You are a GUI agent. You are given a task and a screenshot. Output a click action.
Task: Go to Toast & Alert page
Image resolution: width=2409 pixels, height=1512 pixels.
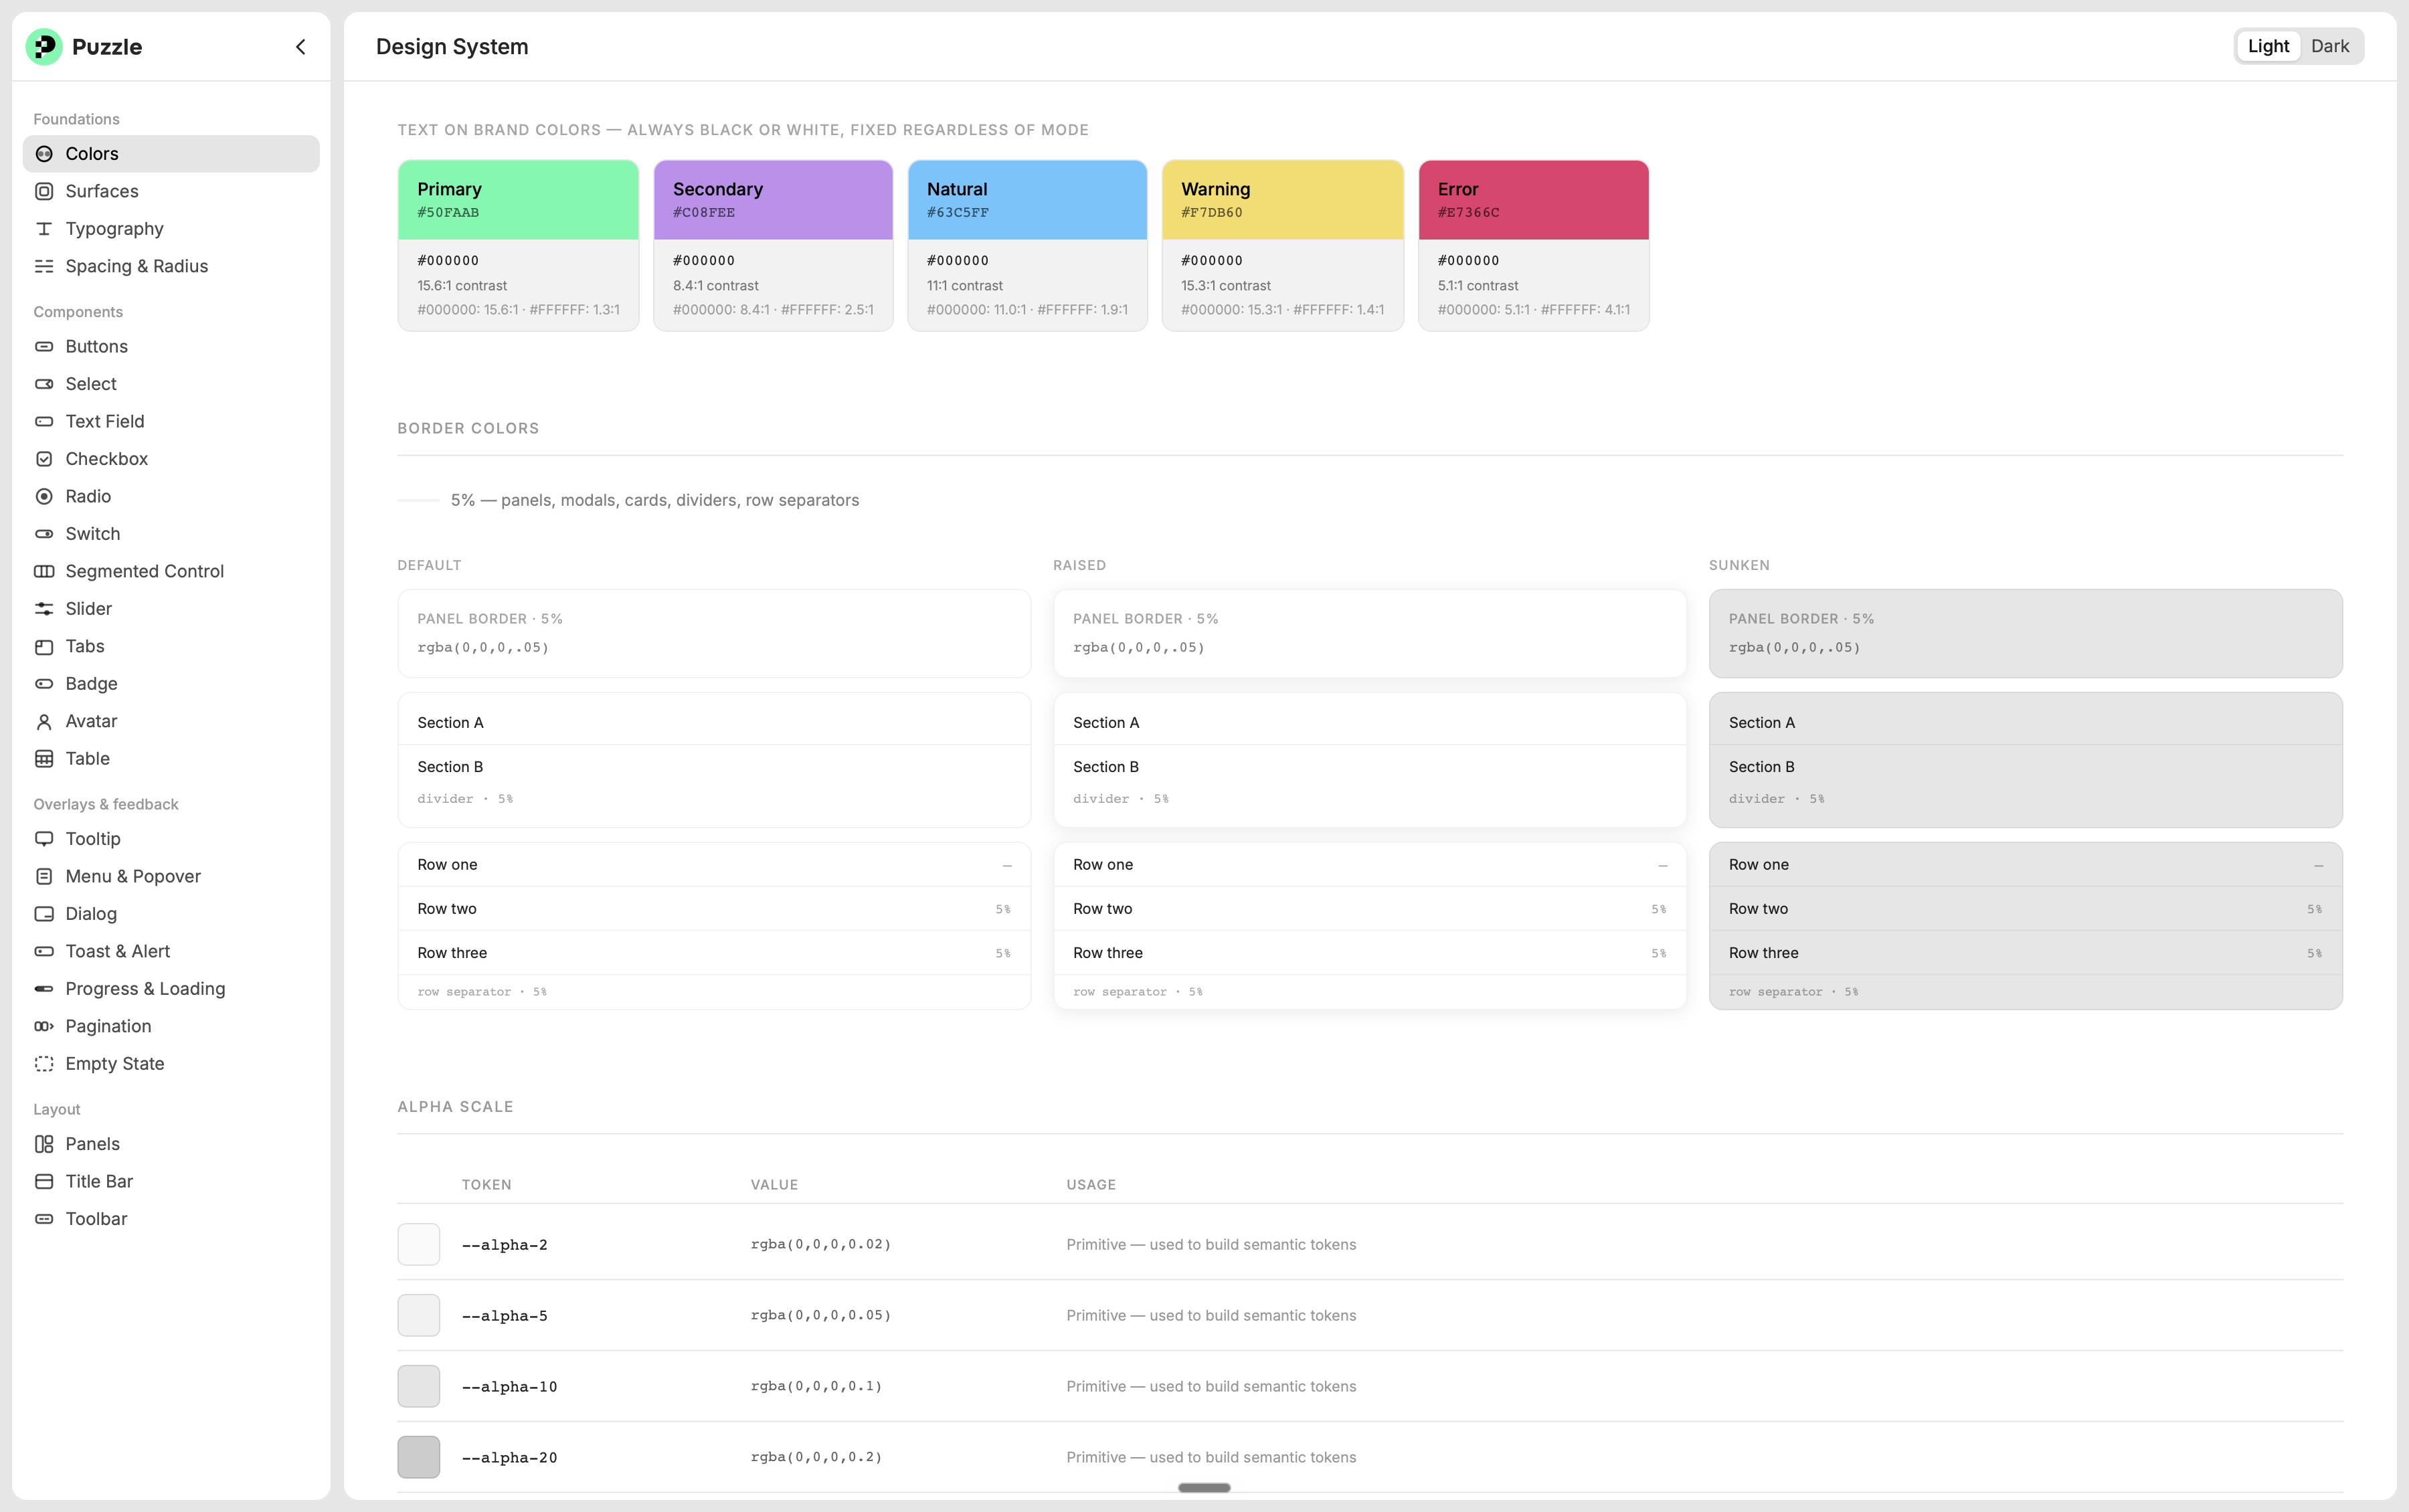click(171, 952)
